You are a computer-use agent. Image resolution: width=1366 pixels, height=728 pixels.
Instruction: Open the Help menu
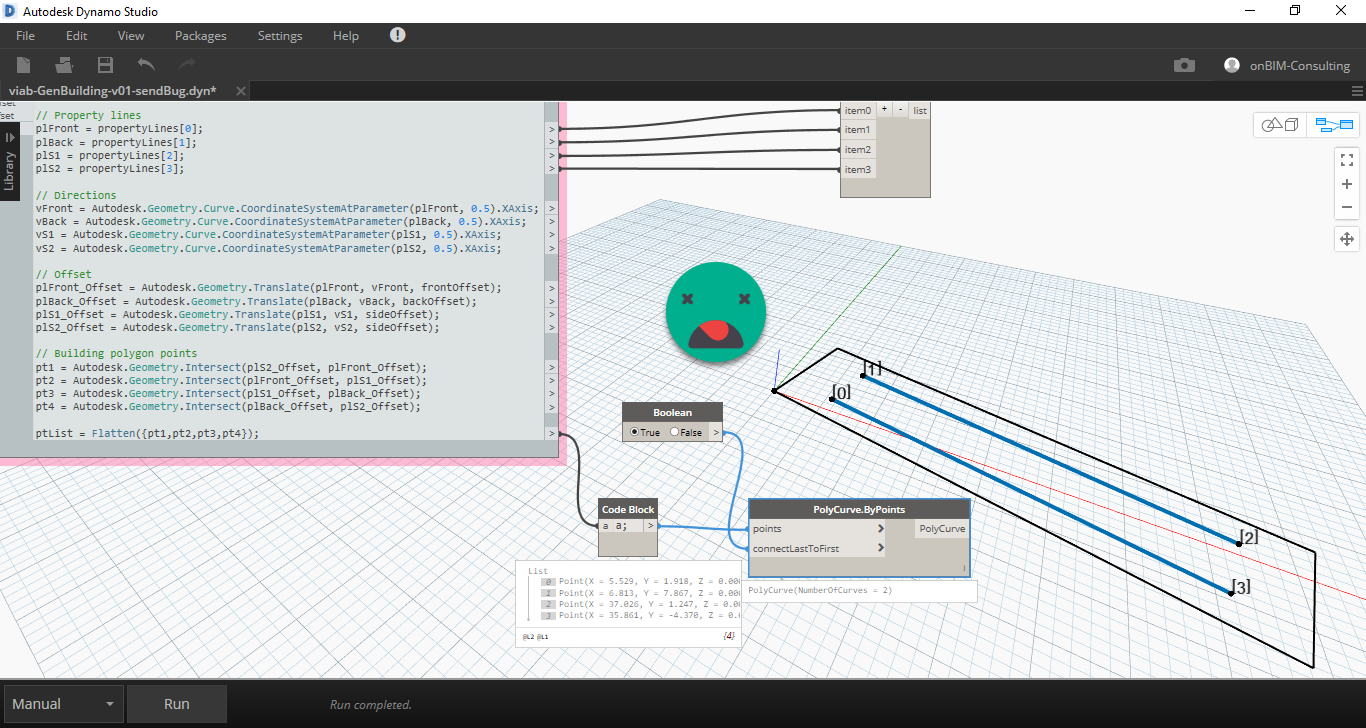346,35
